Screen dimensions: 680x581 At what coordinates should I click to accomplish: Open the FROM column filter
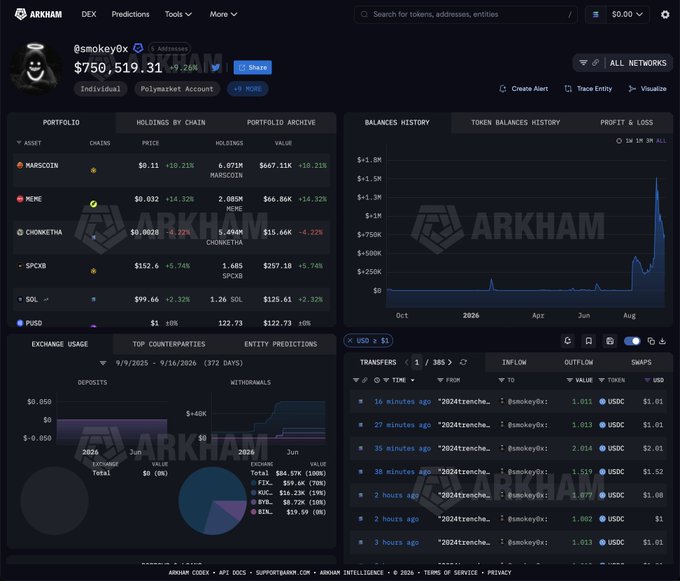(440, 380)
